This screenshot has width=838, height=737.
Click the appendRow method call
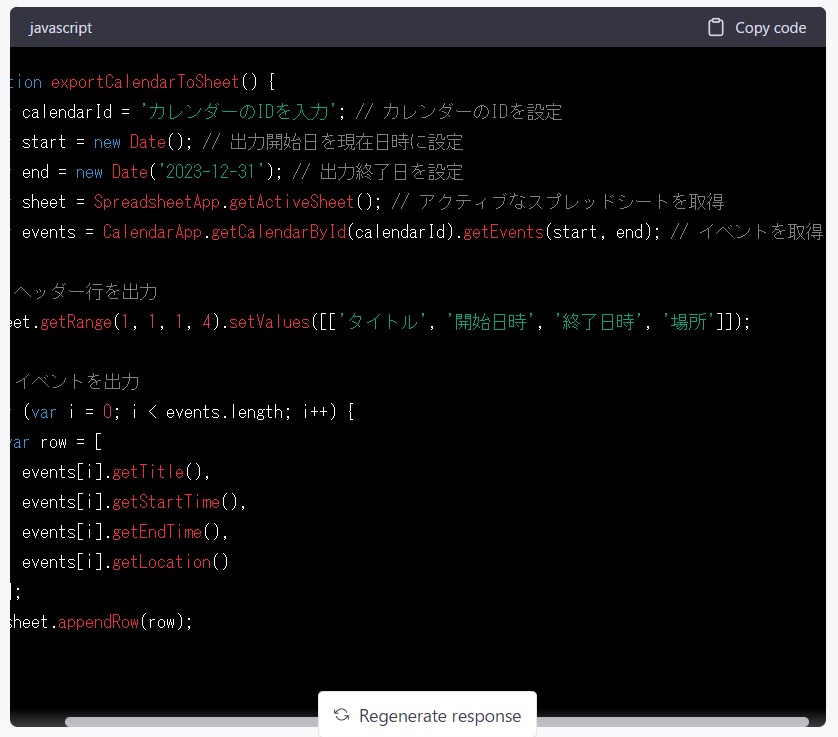98,622
